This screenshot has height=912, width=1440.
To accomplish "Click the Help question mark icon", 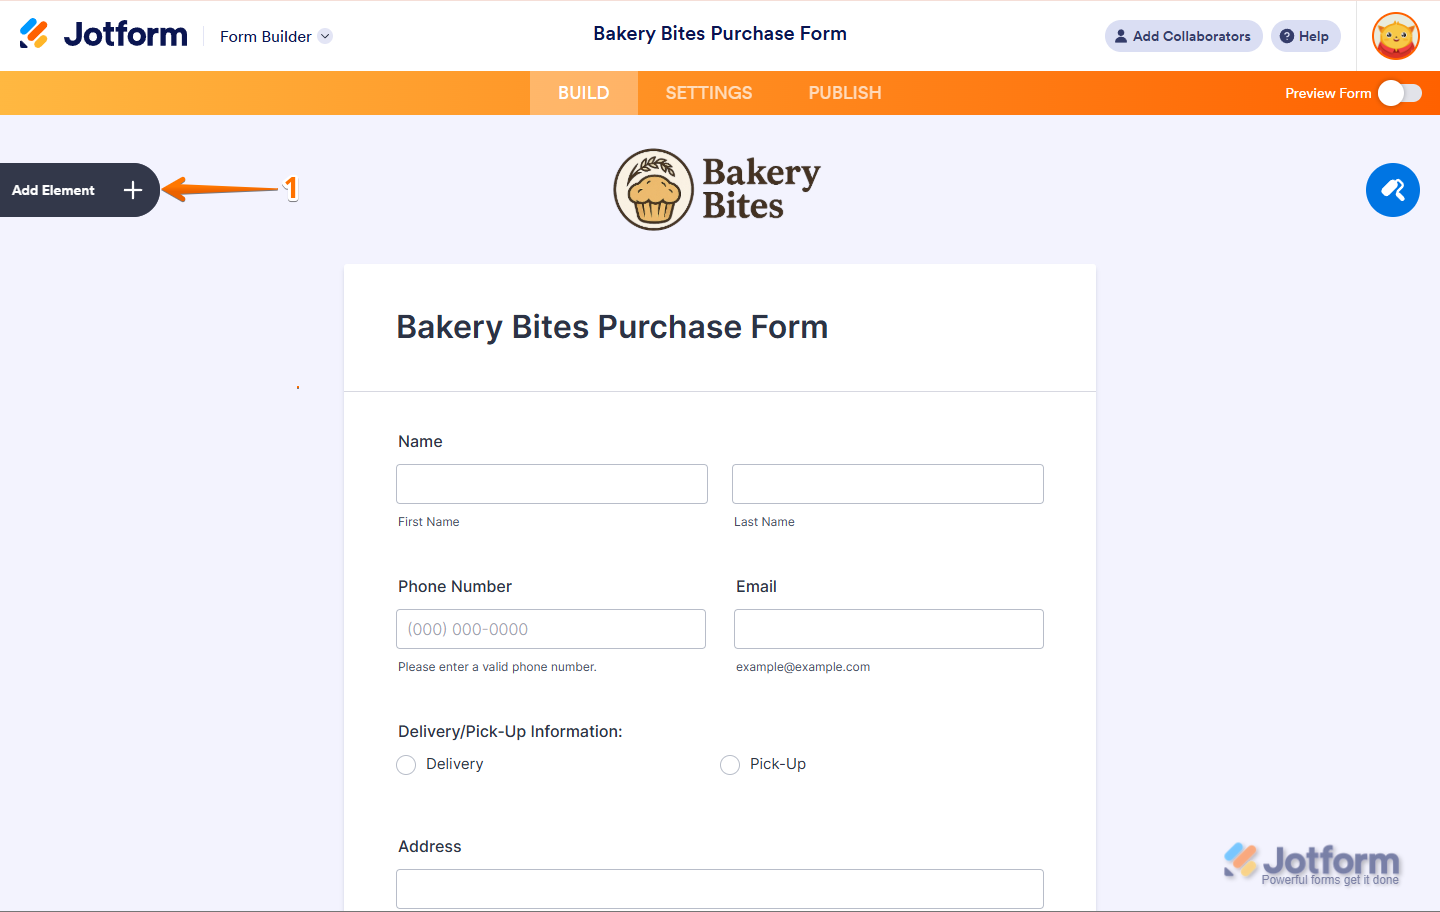I will click(x=1287, y=36).
